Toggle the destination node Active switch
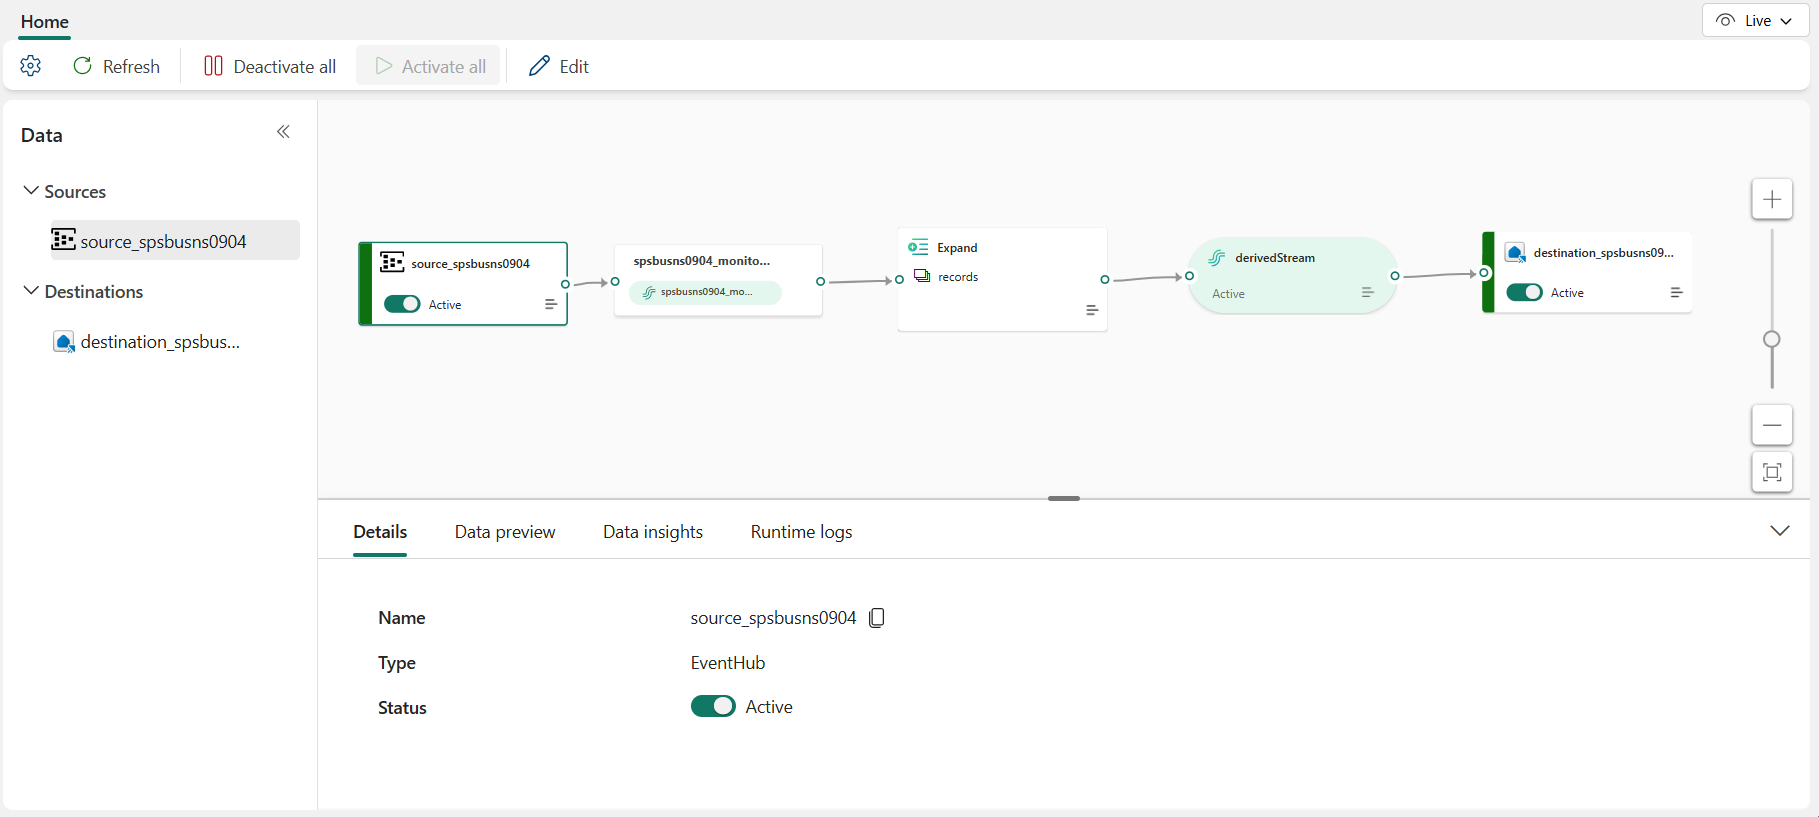Screen dimensions: 1819x817 (1524, 292)
